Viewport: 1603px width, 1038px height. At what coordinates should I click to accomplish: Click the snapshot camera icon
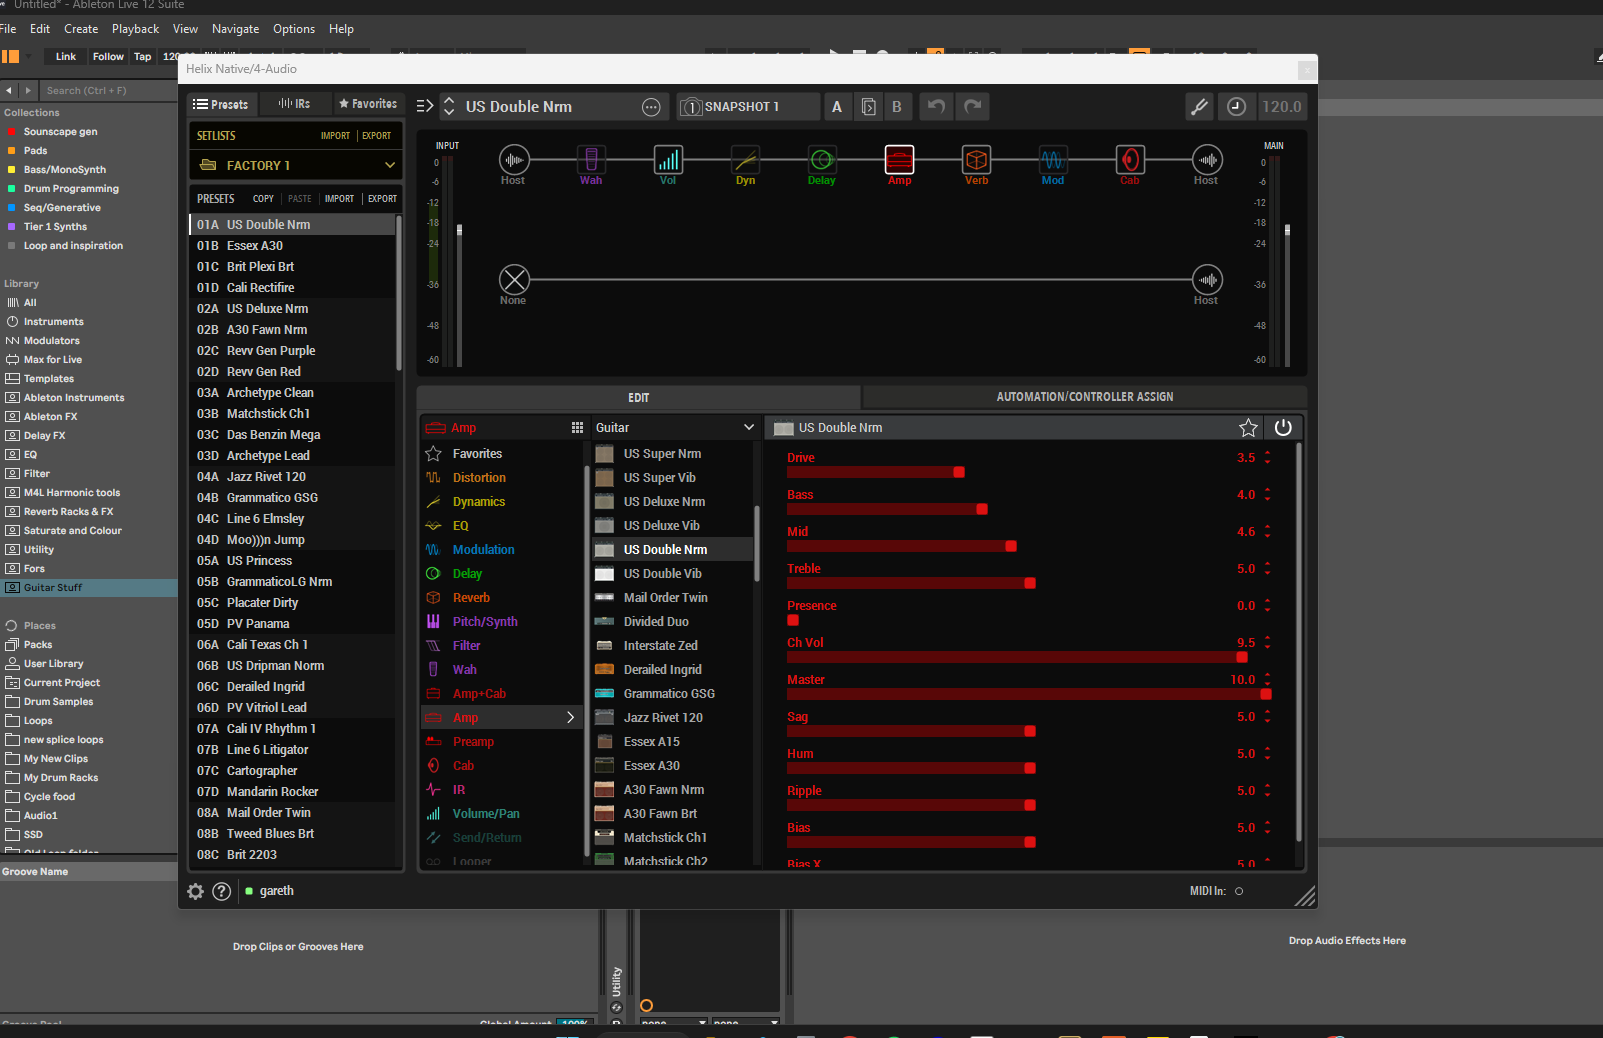[691, 107]
